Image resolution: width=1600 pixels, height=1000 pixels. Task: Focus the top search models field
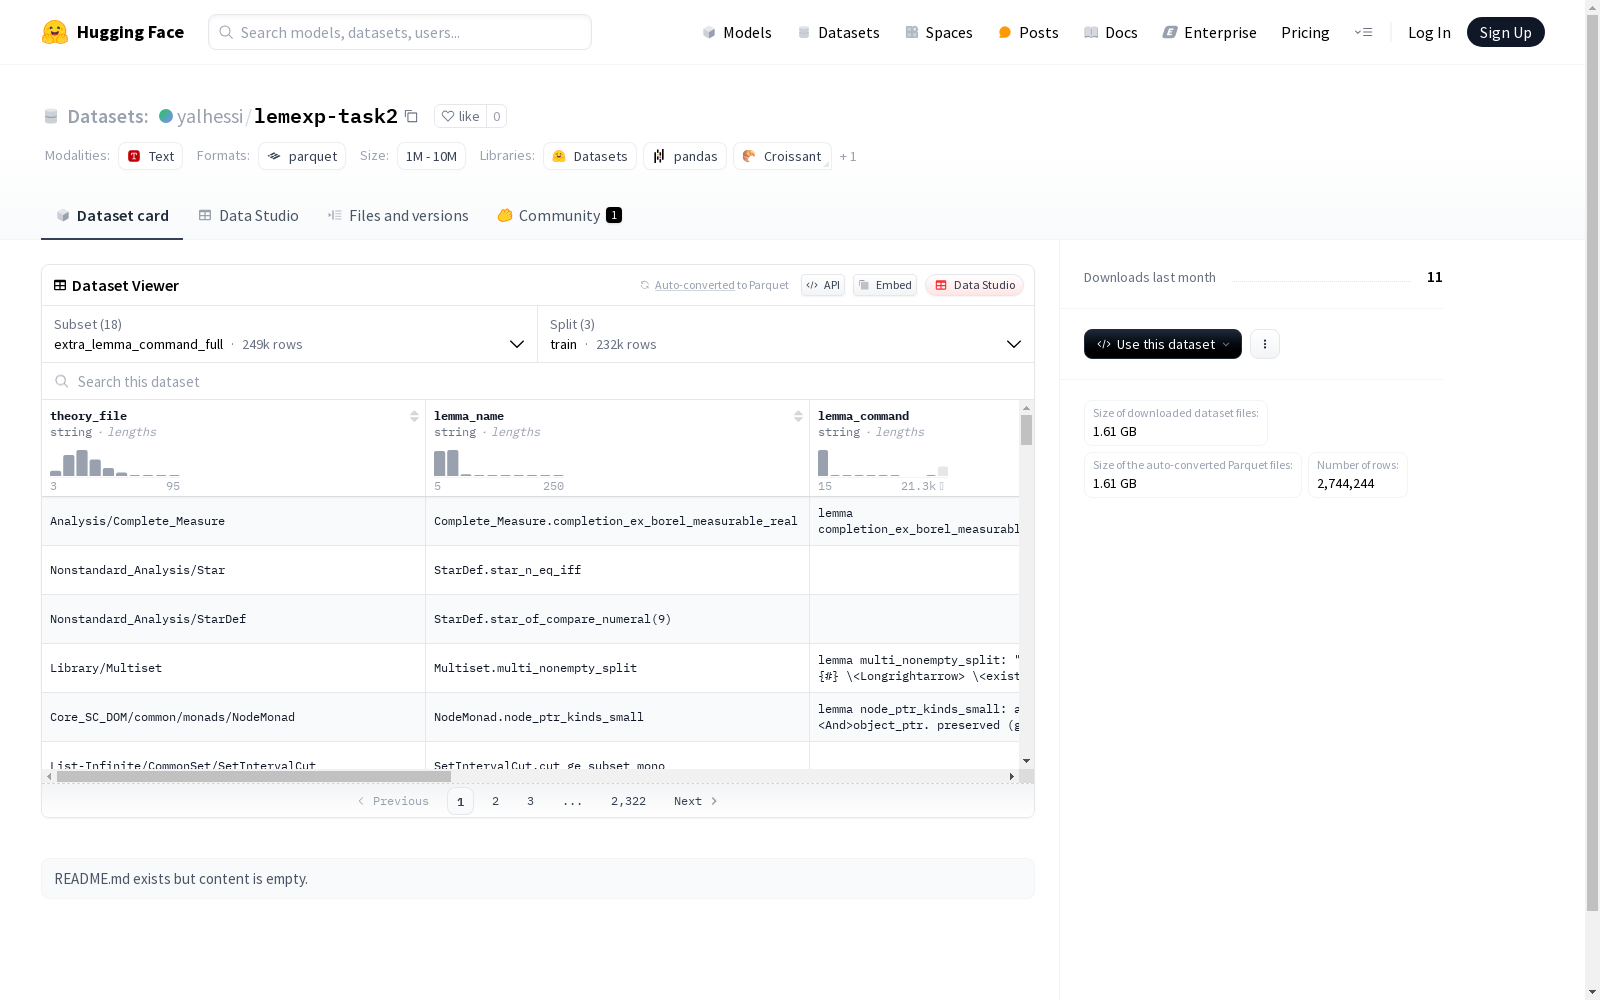[400, 32]
